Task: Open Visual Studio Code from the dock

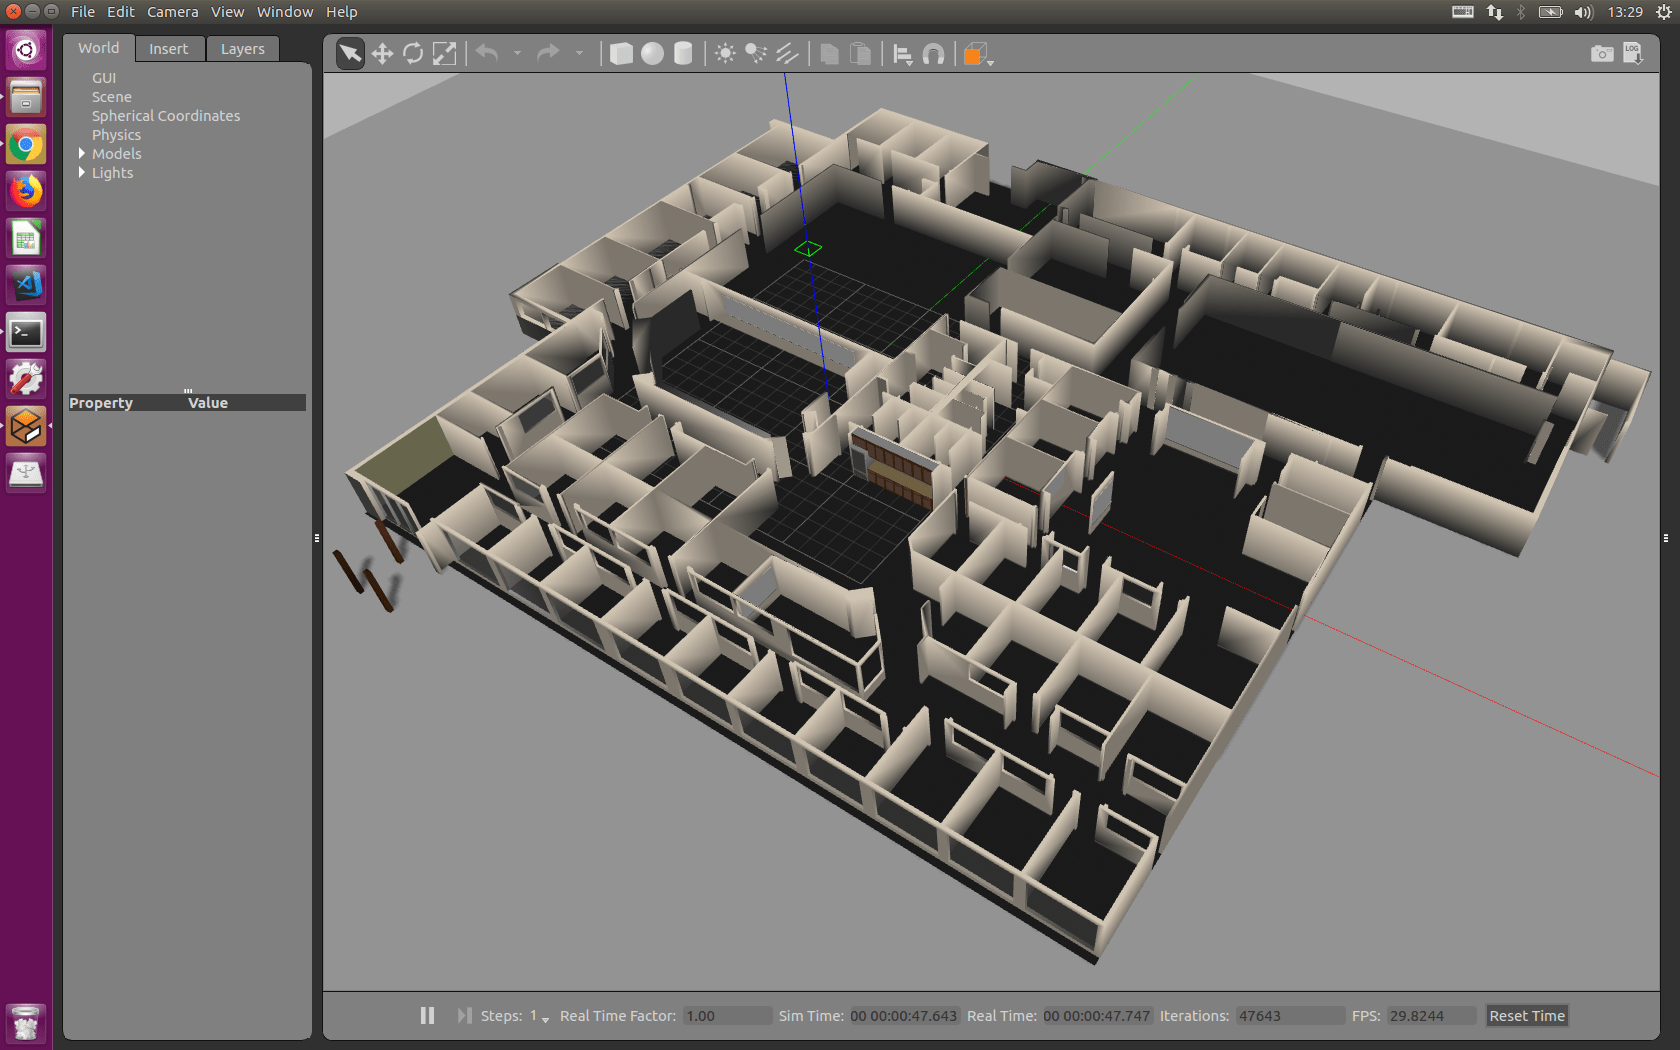Action: (x=26, y=285)
